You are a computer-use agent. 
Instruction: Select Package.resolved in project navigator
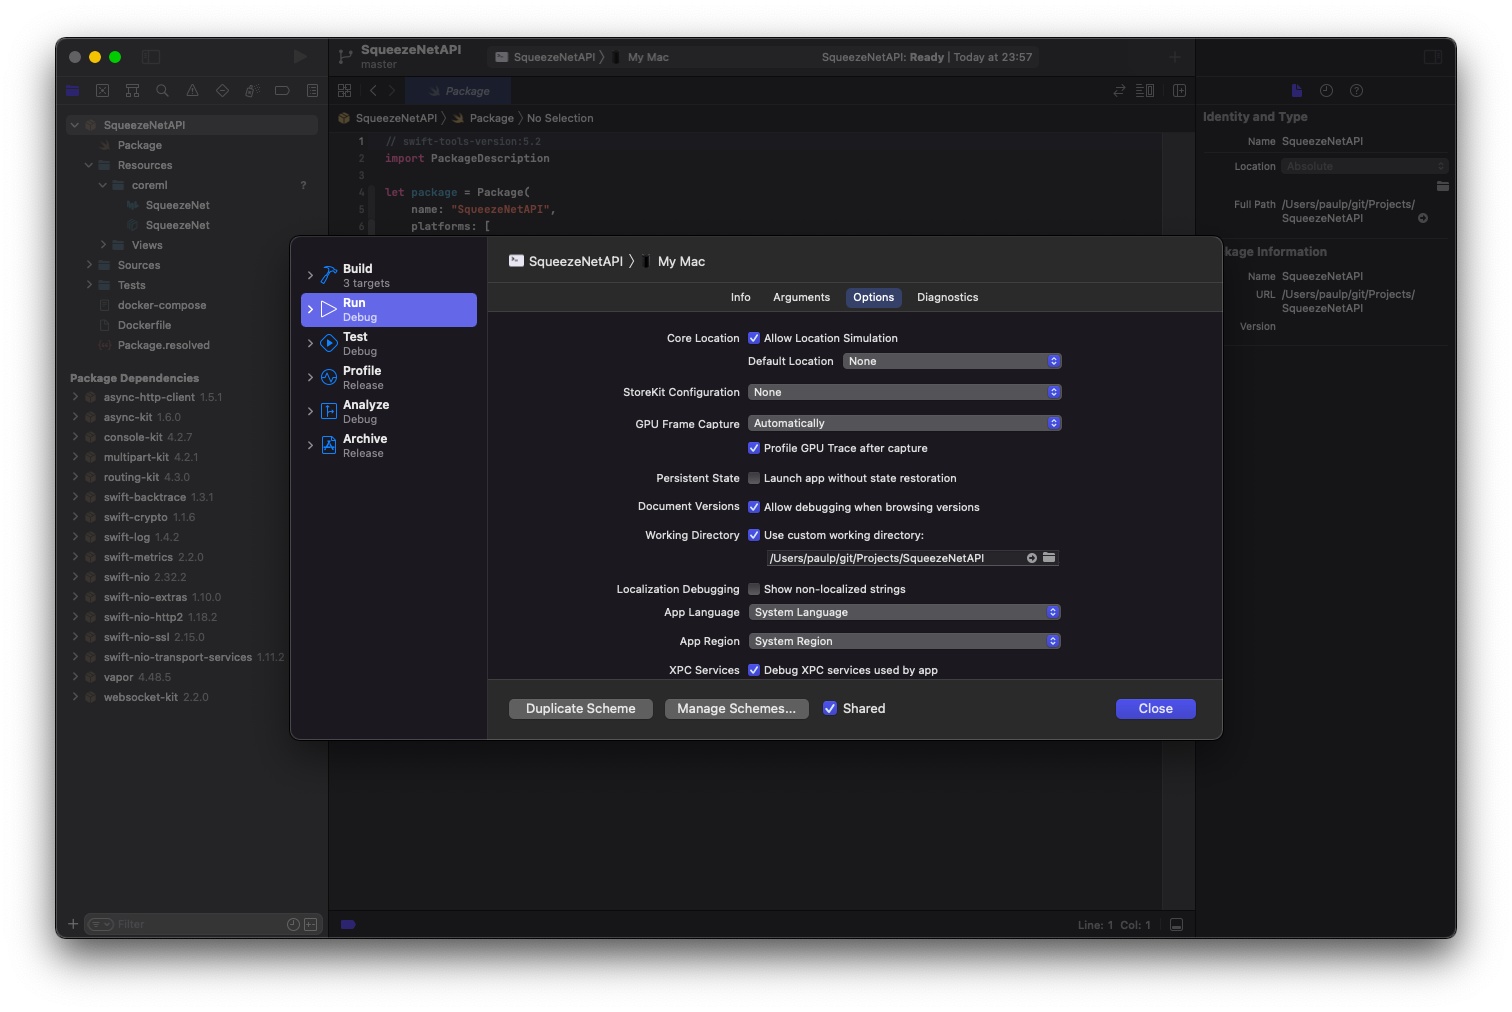[x=163, y=345]
